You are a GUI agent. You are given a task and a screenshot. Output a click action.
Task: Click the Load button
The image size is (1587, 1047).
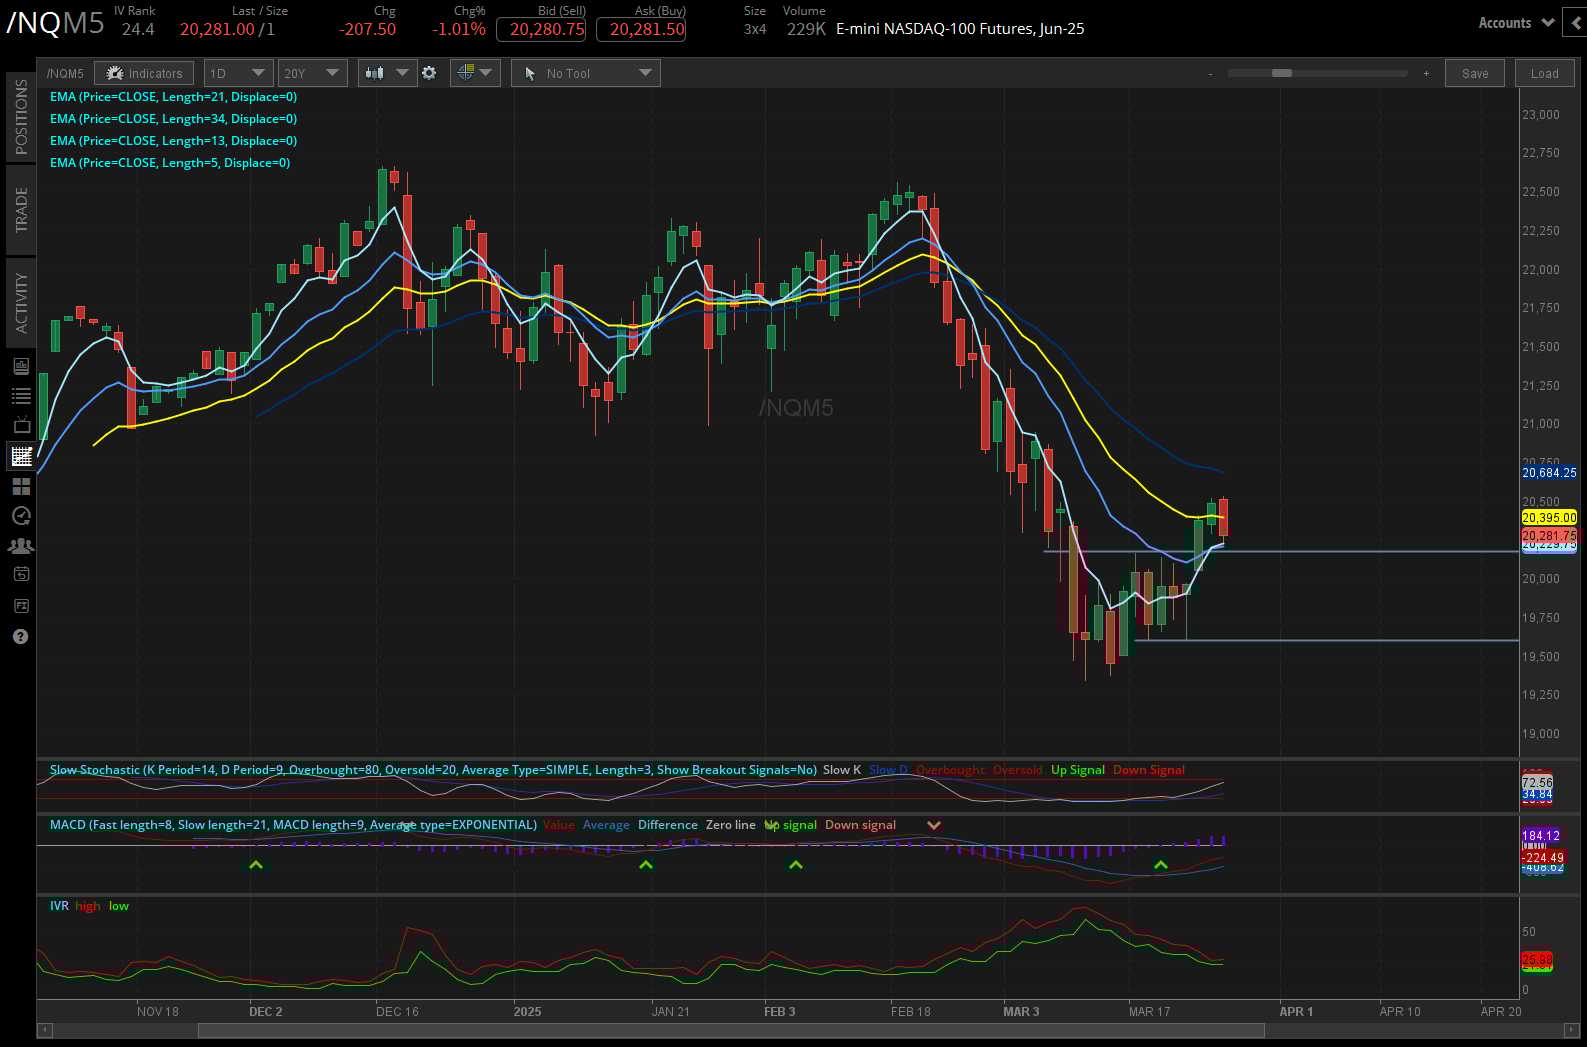pyautogui.click(x=1544, y=73)
